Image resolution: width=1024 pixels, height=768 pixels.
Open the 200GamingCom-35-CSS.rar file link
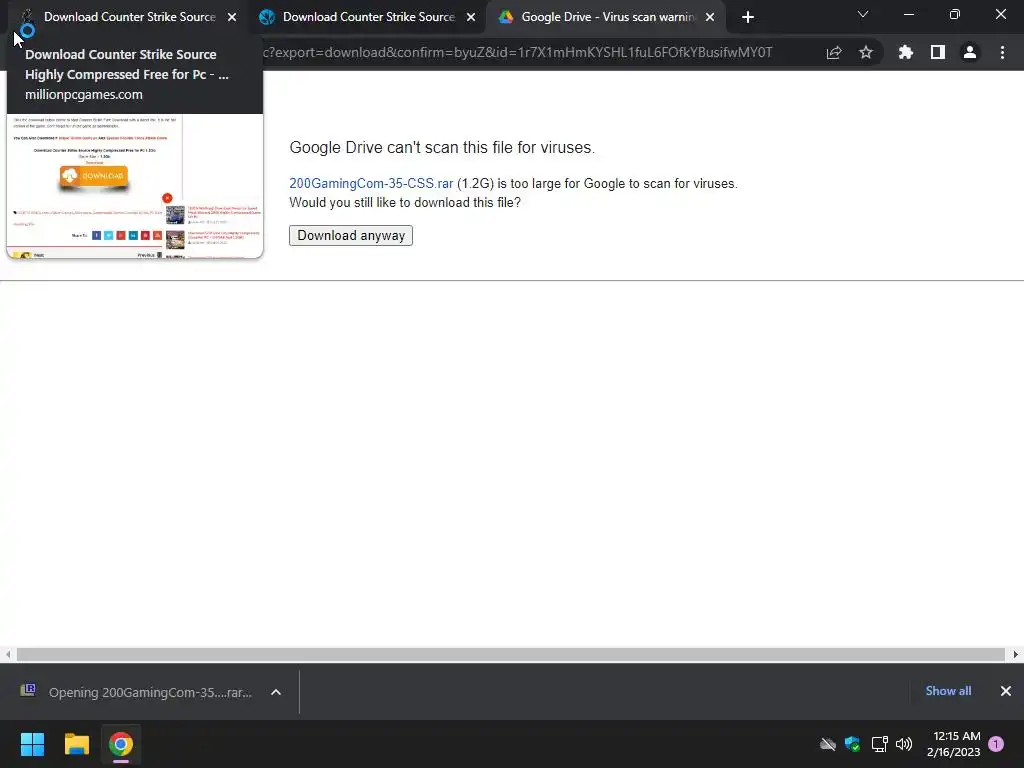tap(371, 184)
